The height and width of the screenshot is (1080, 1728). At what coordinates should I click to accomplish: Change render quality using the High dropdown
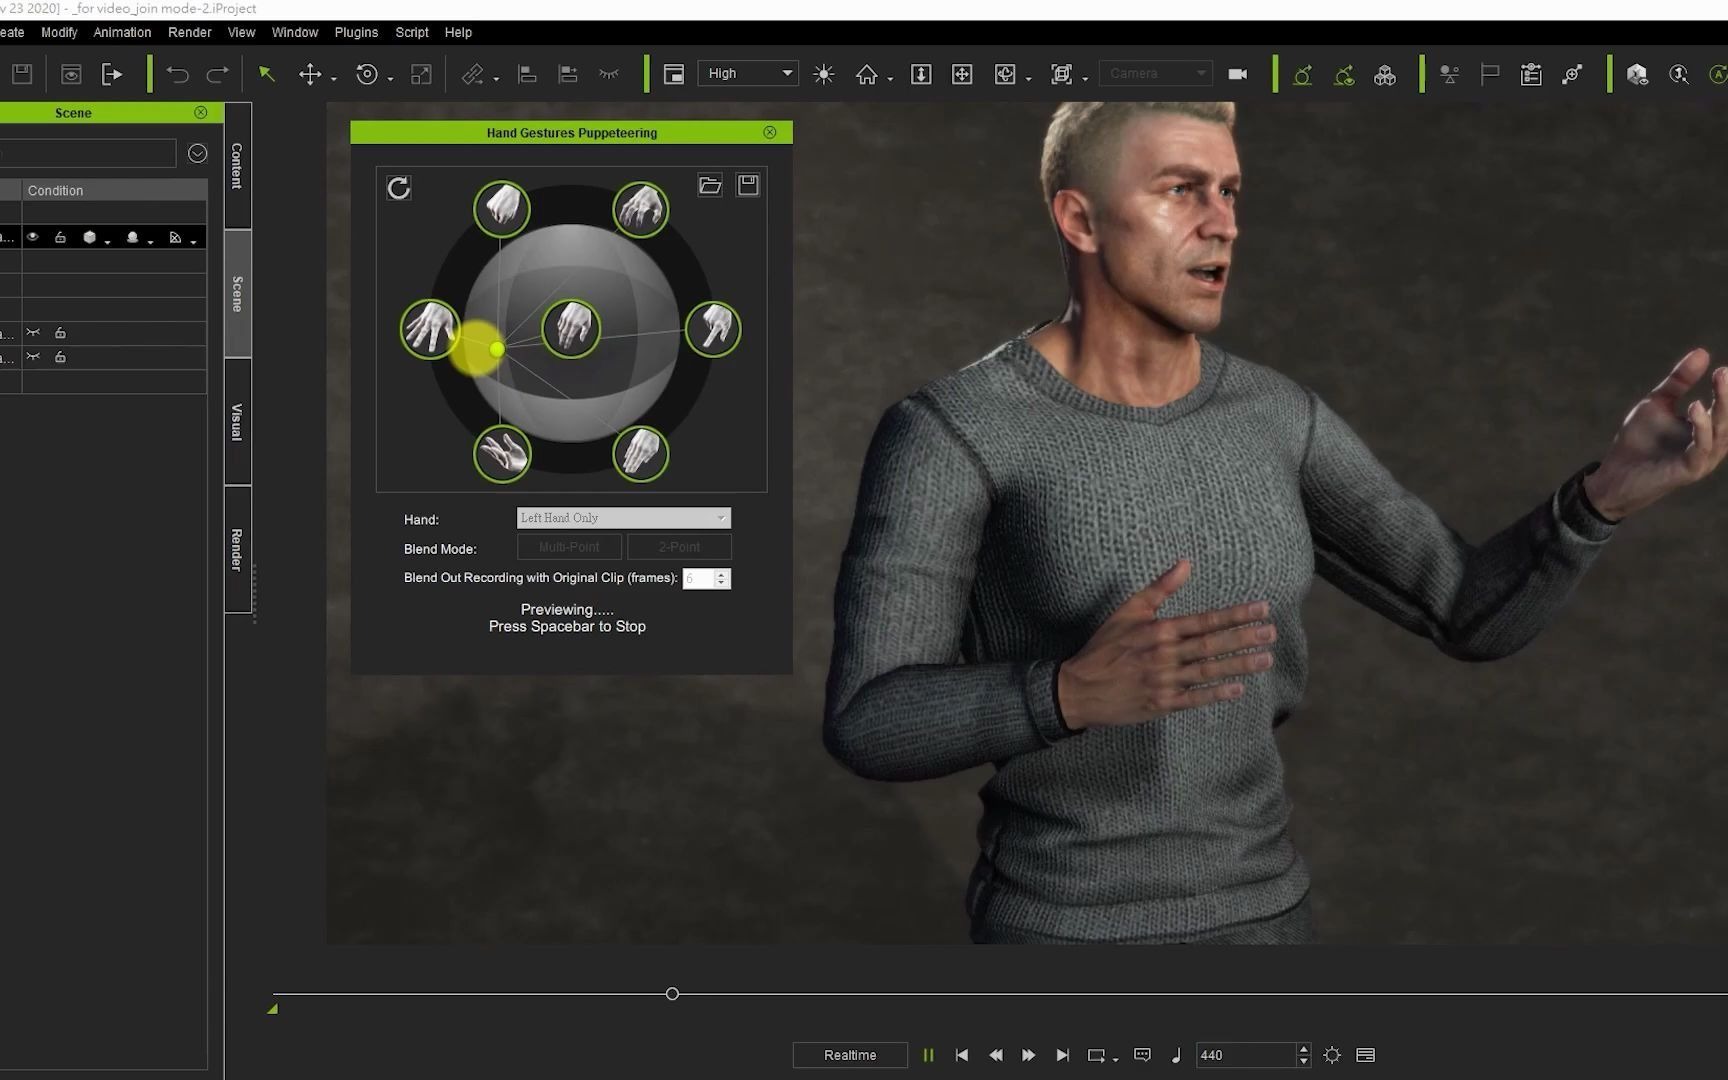click(x=747, y=73)
